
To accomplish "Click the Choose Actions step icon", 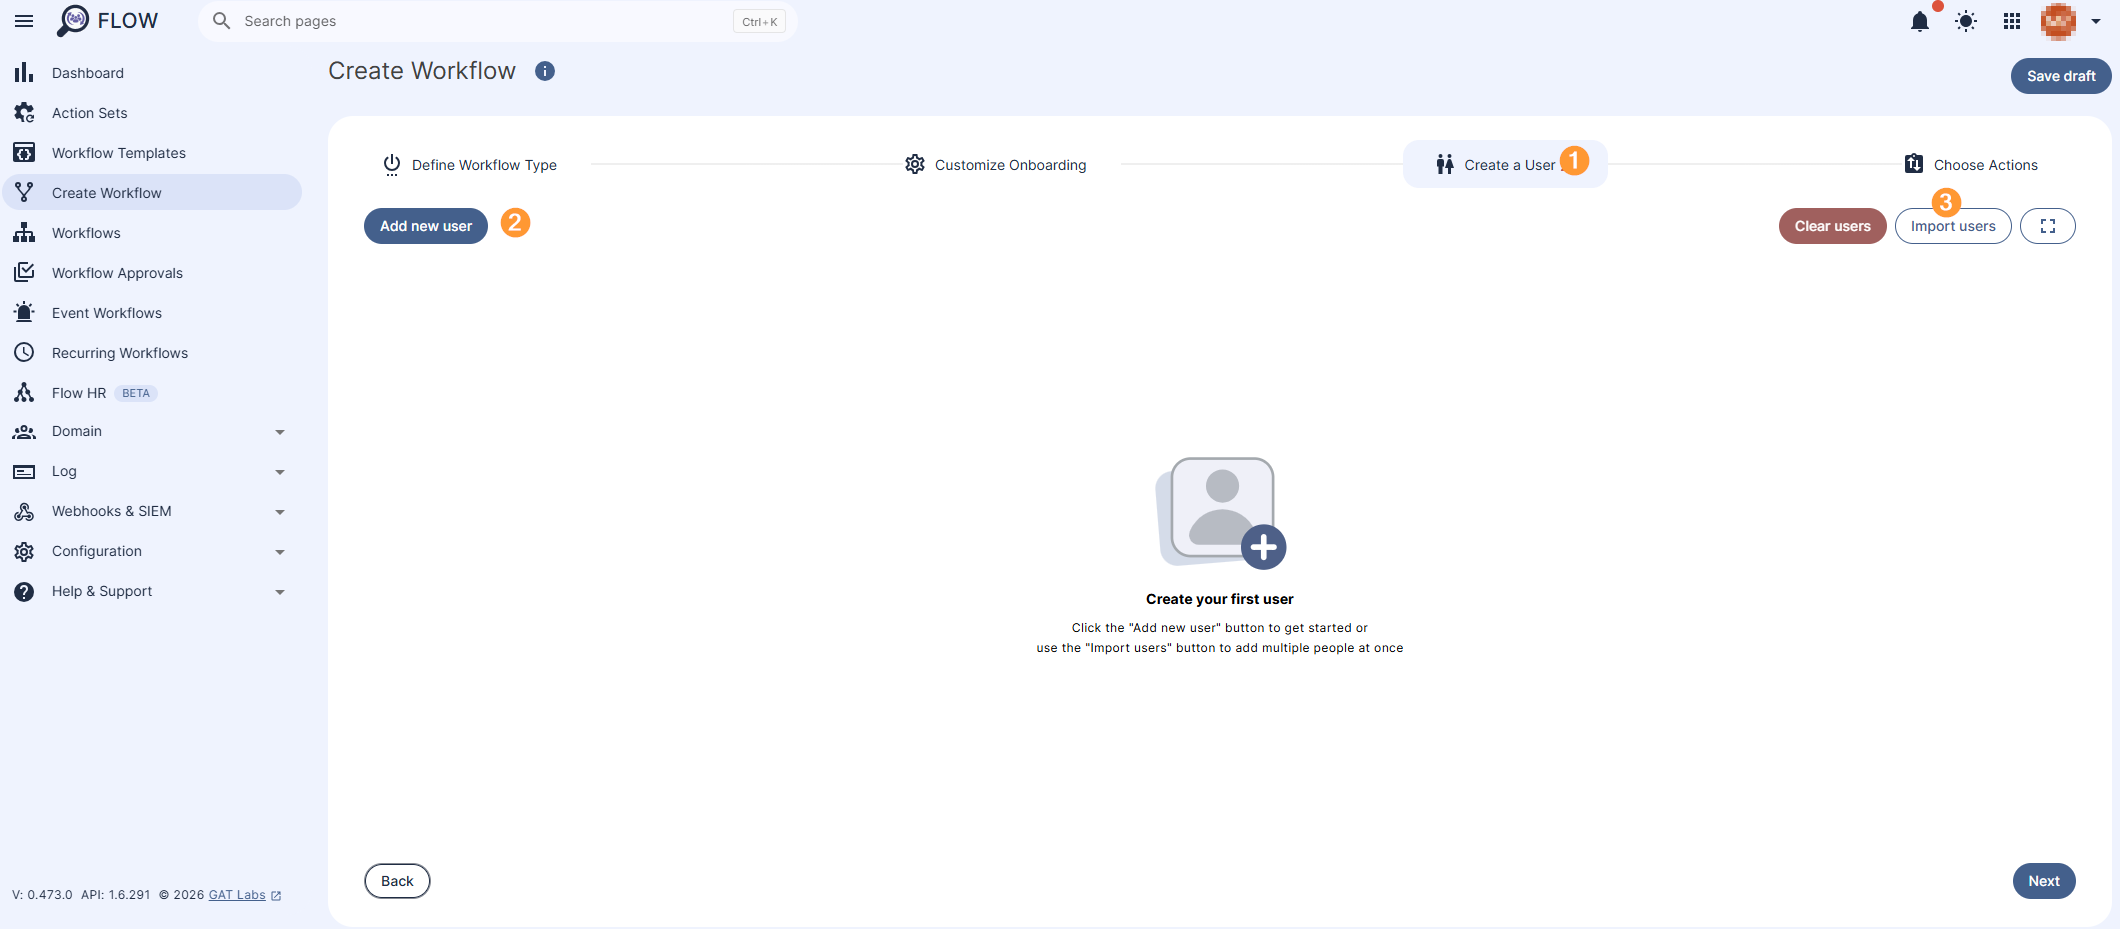I will click(x=1914, y=164).
